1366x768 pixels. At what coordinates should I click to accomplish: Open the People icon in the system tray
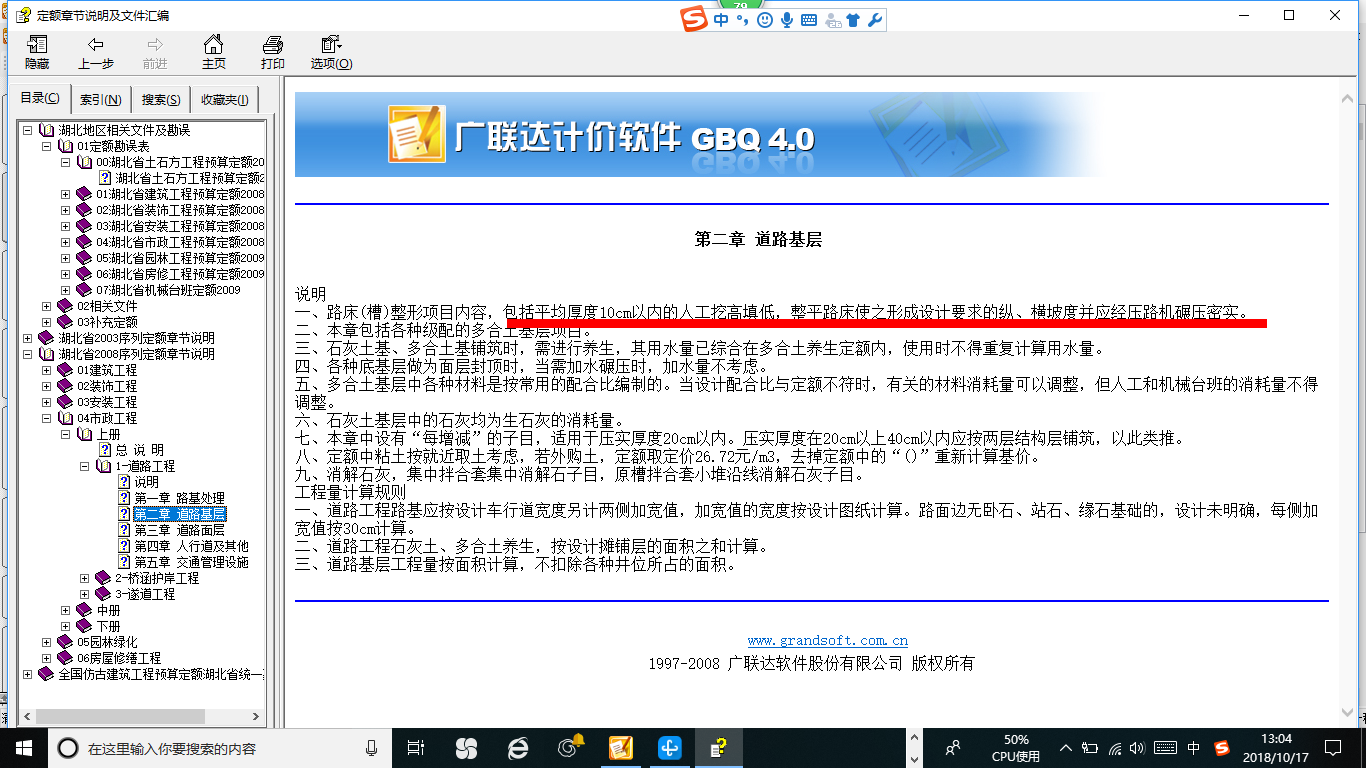(x=953, y=747)
